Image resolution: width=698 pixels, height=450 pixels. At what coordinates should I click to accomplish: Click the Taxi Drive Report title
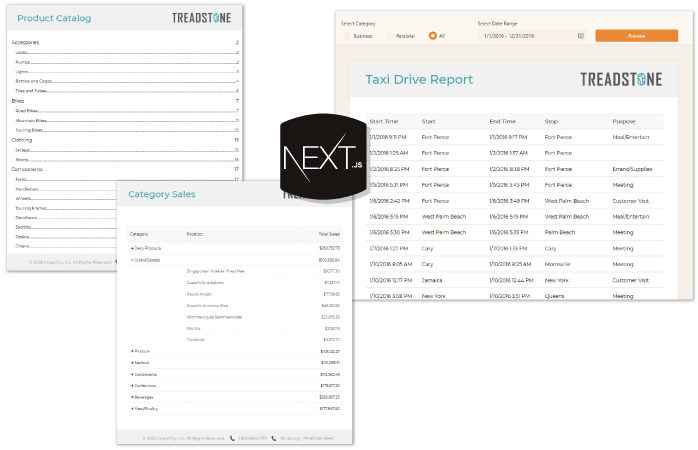point(419,80)
